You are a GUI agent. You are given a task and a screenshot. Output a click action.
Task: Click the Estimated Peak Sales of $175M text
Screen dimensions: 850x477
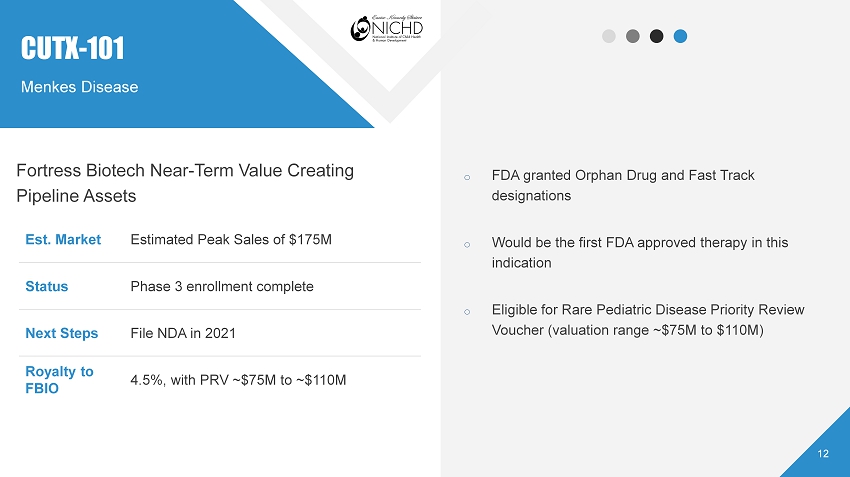[231, 240]
